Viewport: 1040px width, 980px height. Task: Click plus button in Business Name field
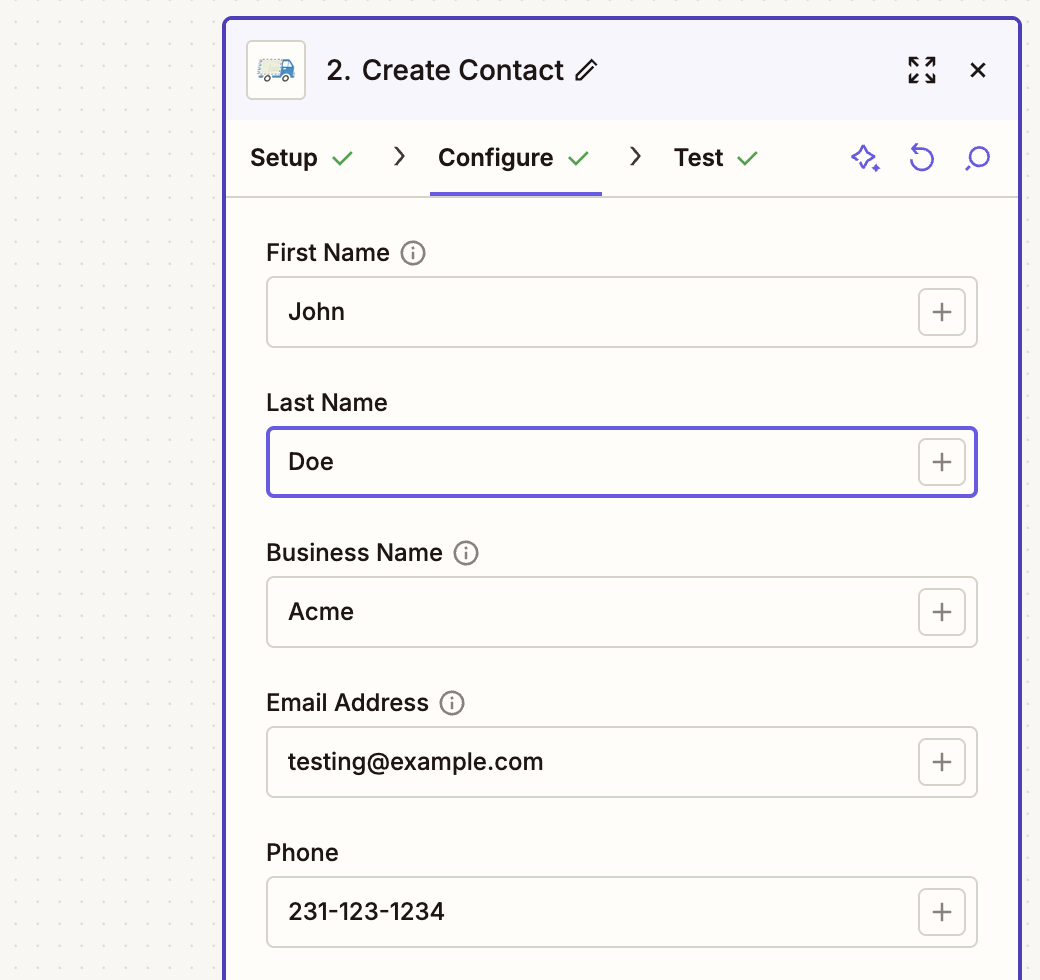click(x=941, y=612)
